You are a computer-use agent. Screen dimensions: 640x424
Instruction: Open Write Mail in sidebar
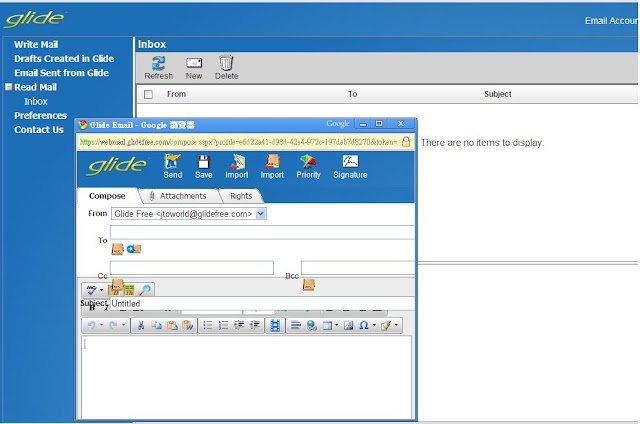pyautogui.click(x=36, y=44)
